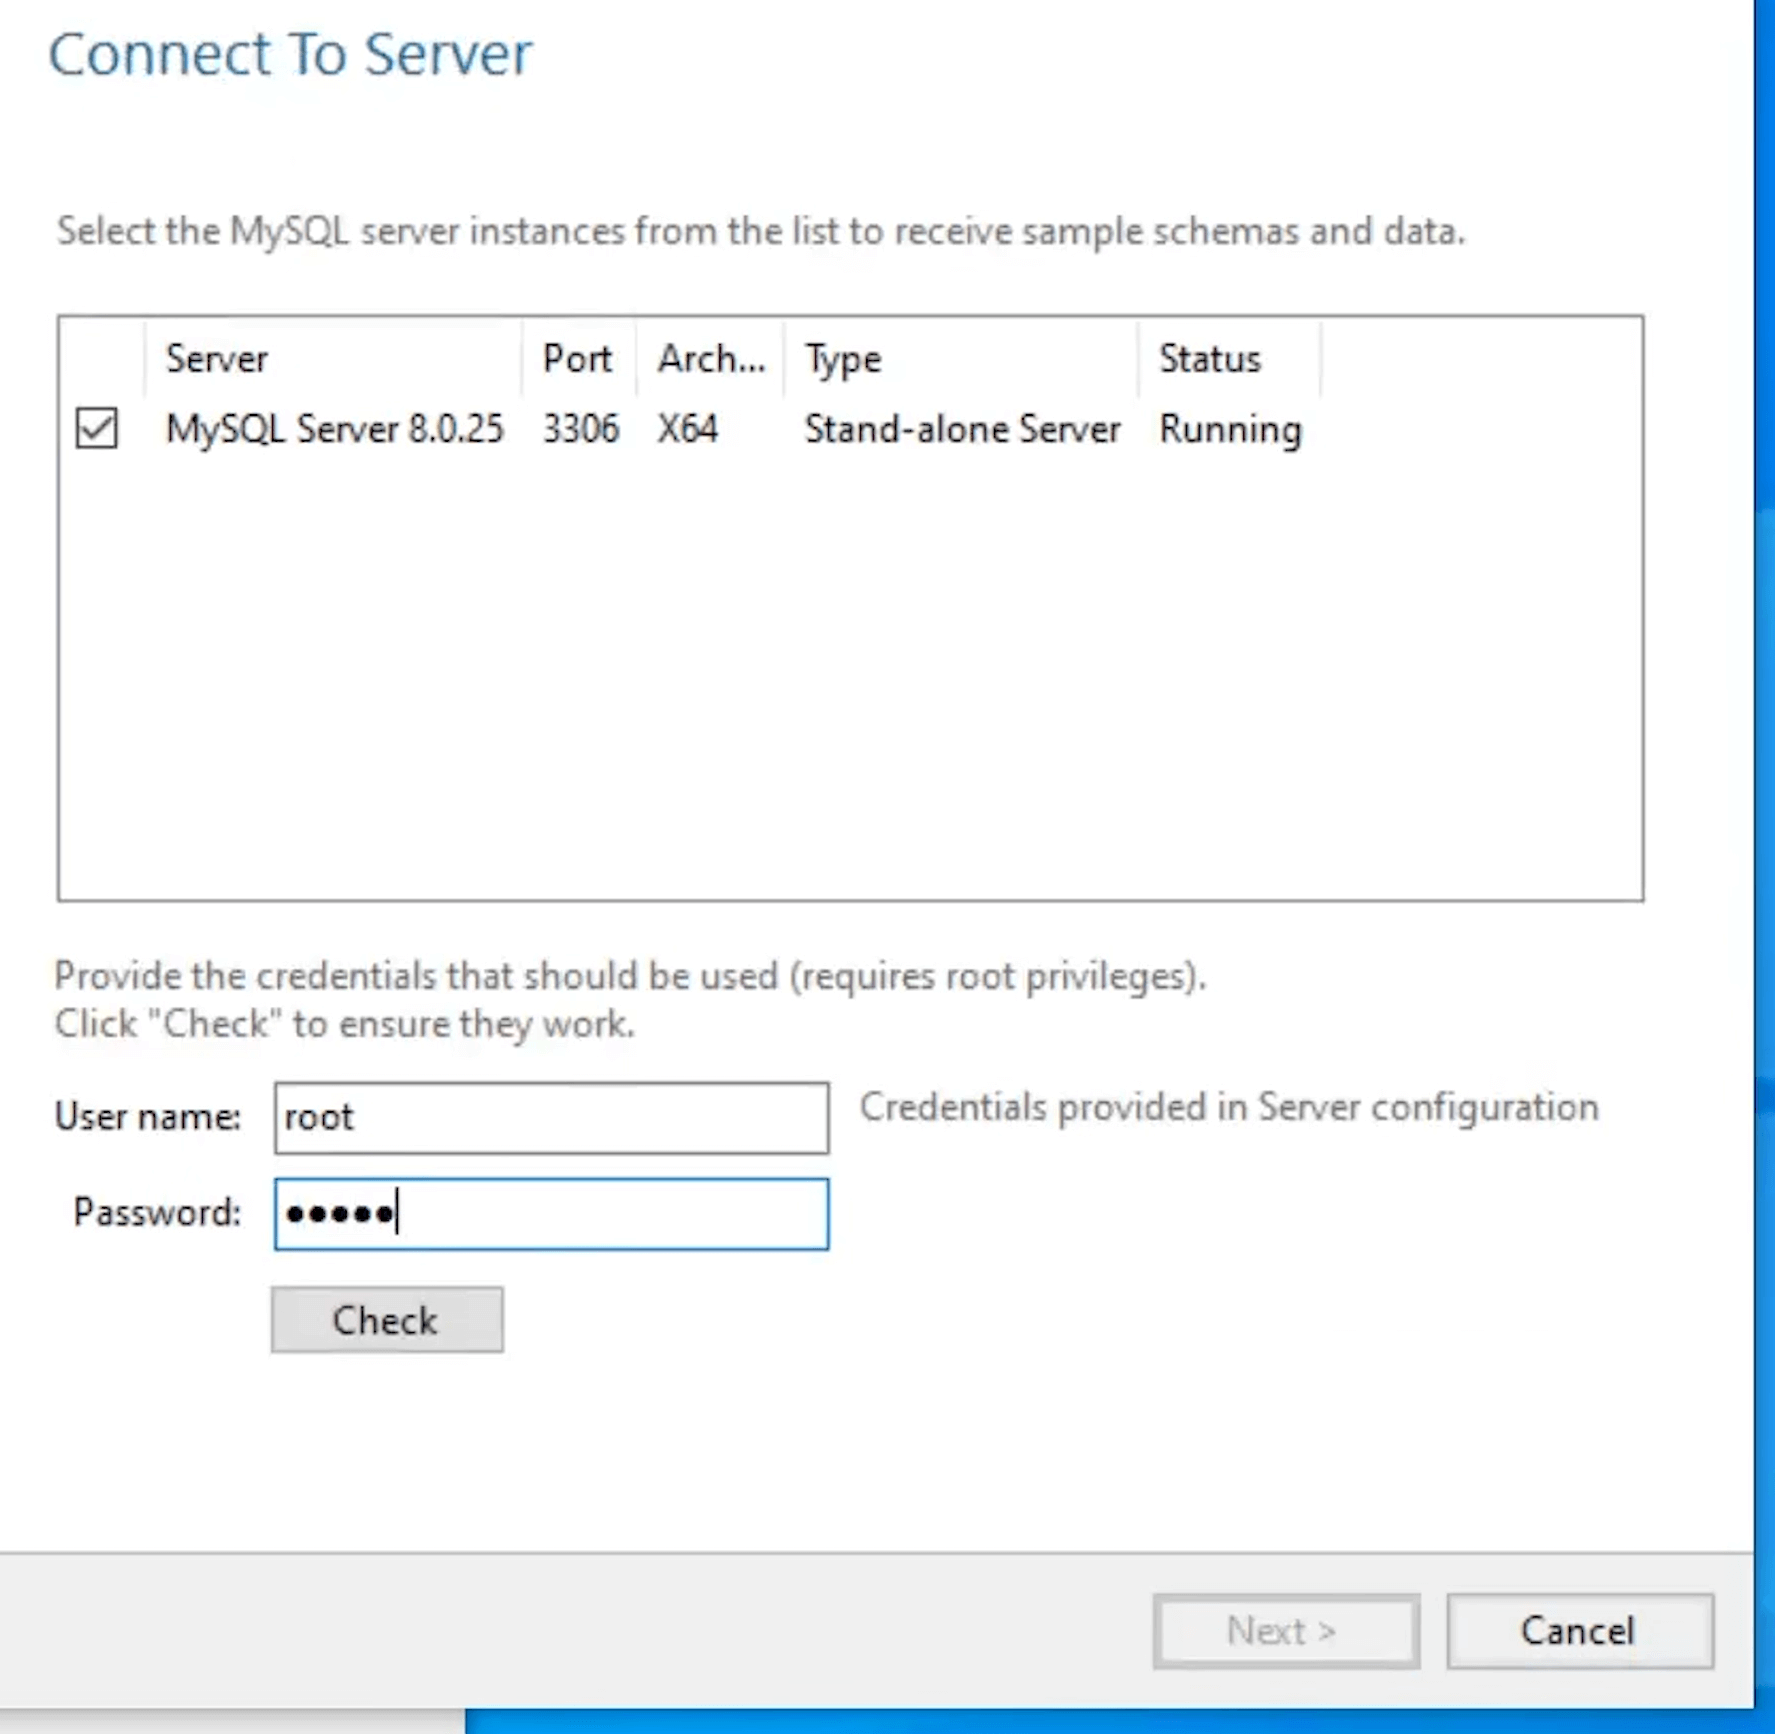Click the Check button
Screen dimensions: 1775x1734
[387, 1320]
